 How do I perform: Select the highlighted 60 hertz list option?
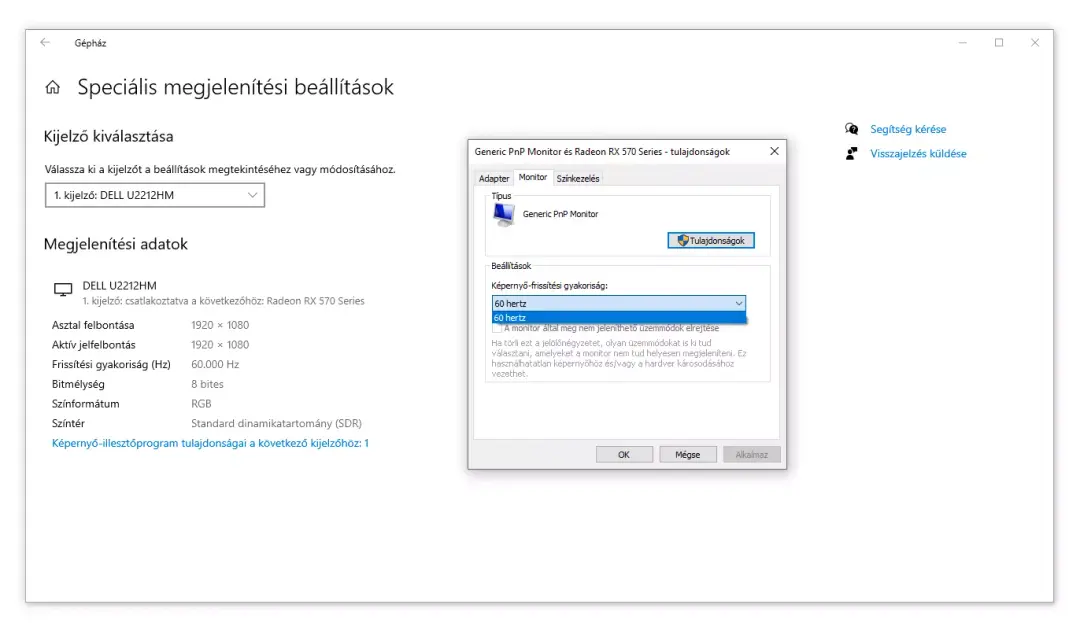[619, 317]
